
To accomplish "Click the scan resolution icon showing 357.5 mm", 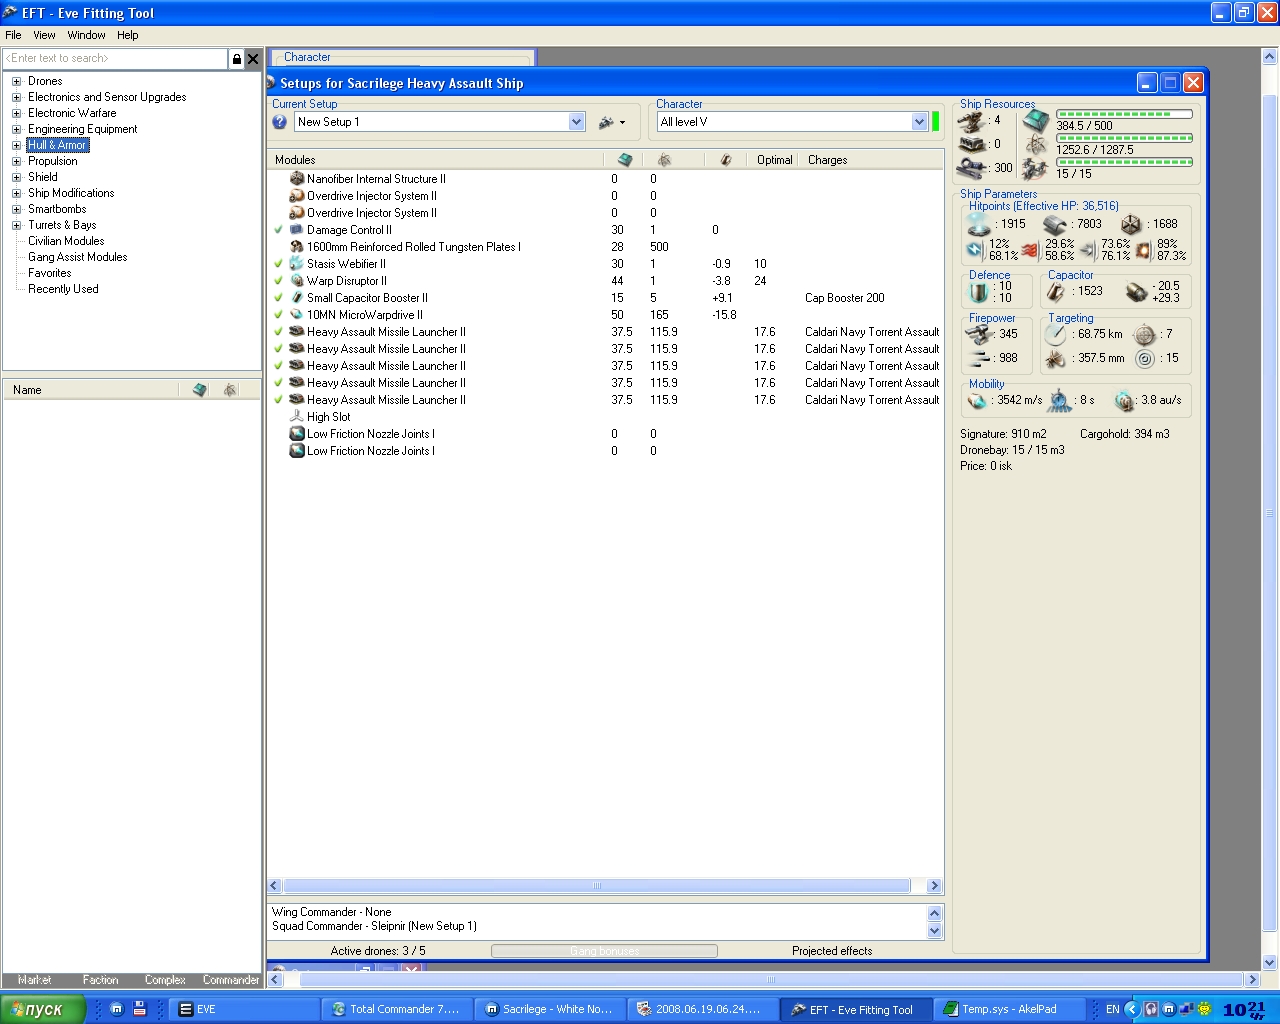I will (x=1056, y=358).
